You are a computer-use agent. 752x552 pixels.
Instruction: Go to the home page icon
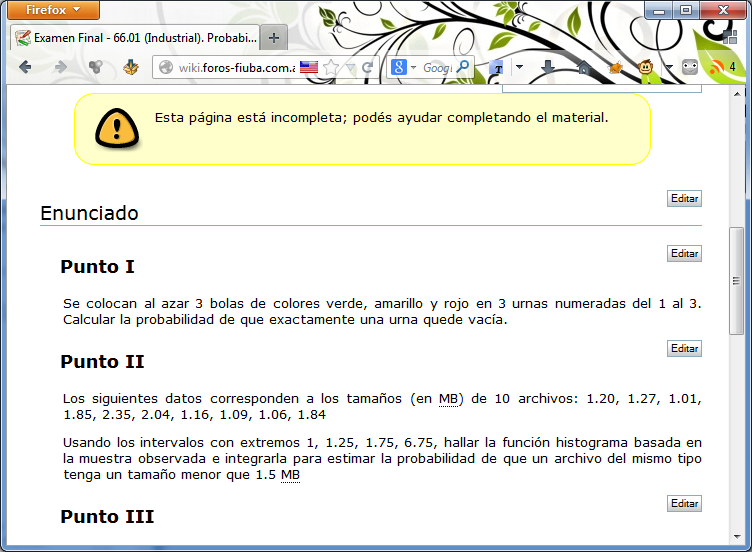tap(583, 68)
